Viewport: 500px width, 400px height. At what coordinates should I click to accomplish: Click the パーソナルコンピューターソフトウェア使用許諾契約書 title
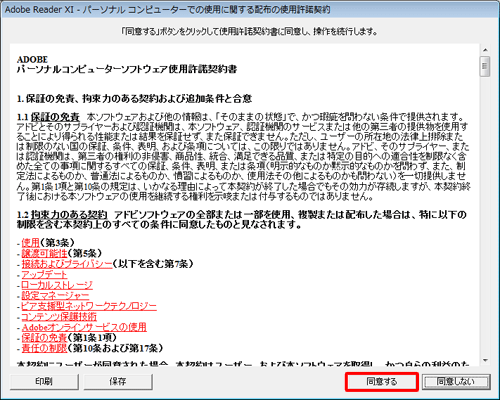[x=127, y=69]
